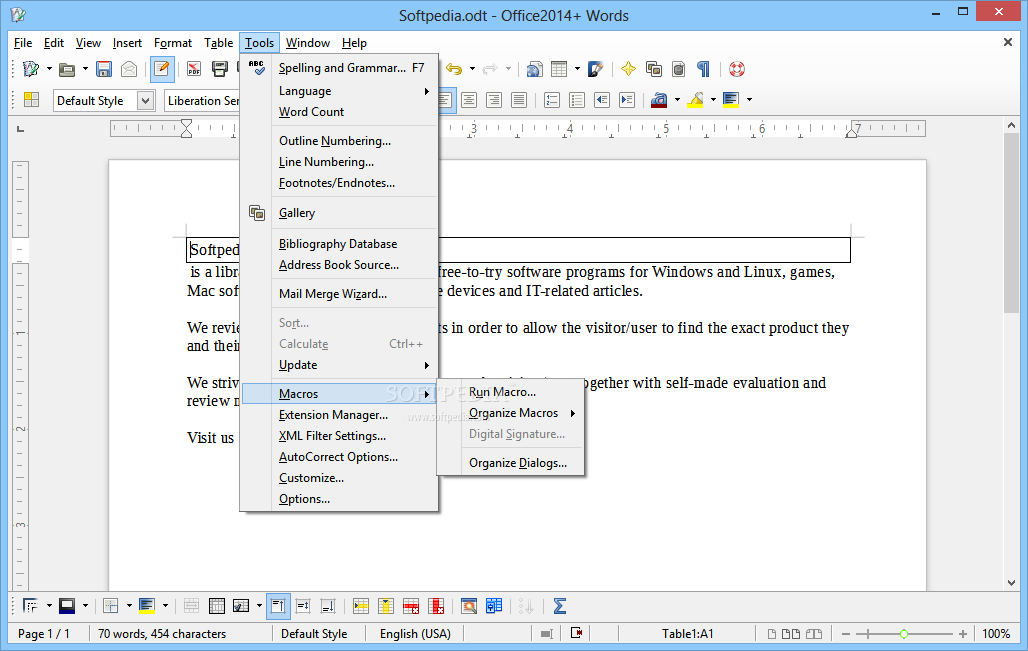The width and height of the screenshot is (1028, 651).
Task: Open the Styles and Formatting icon
Action: click(x=31, y=100)
